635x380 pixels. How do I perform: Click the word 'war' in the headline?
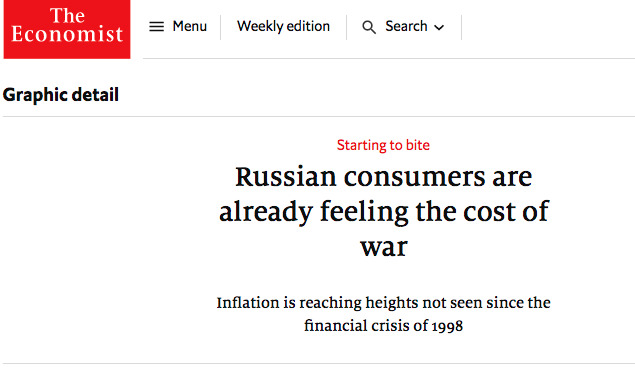(x=384, y=247)
